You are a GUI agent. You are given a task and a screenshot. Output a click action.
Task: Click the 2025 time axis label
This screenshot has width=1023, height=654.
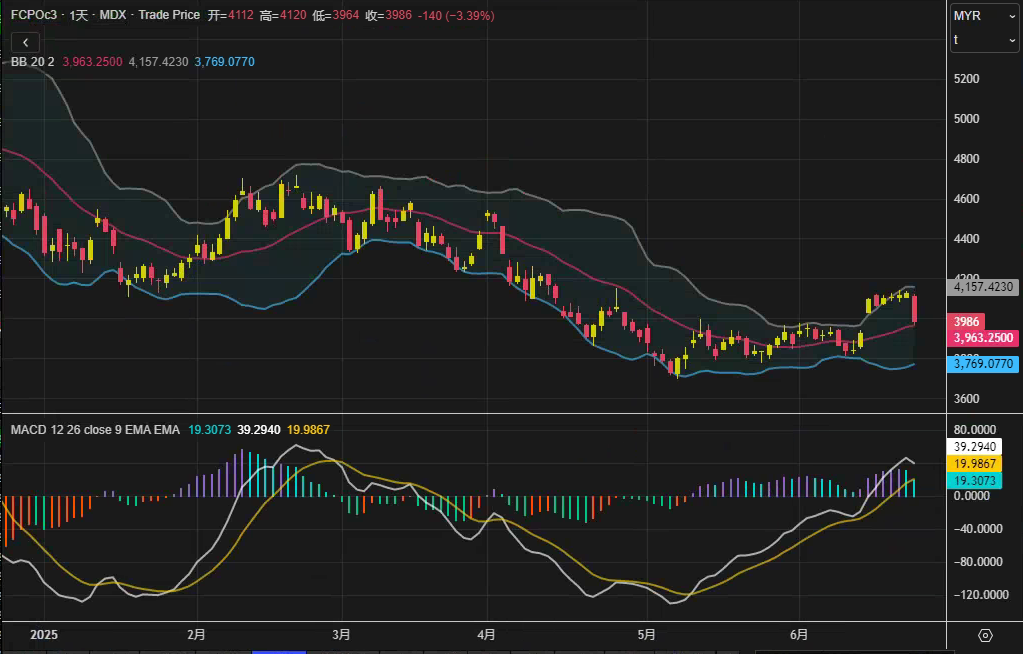[44, 634]
